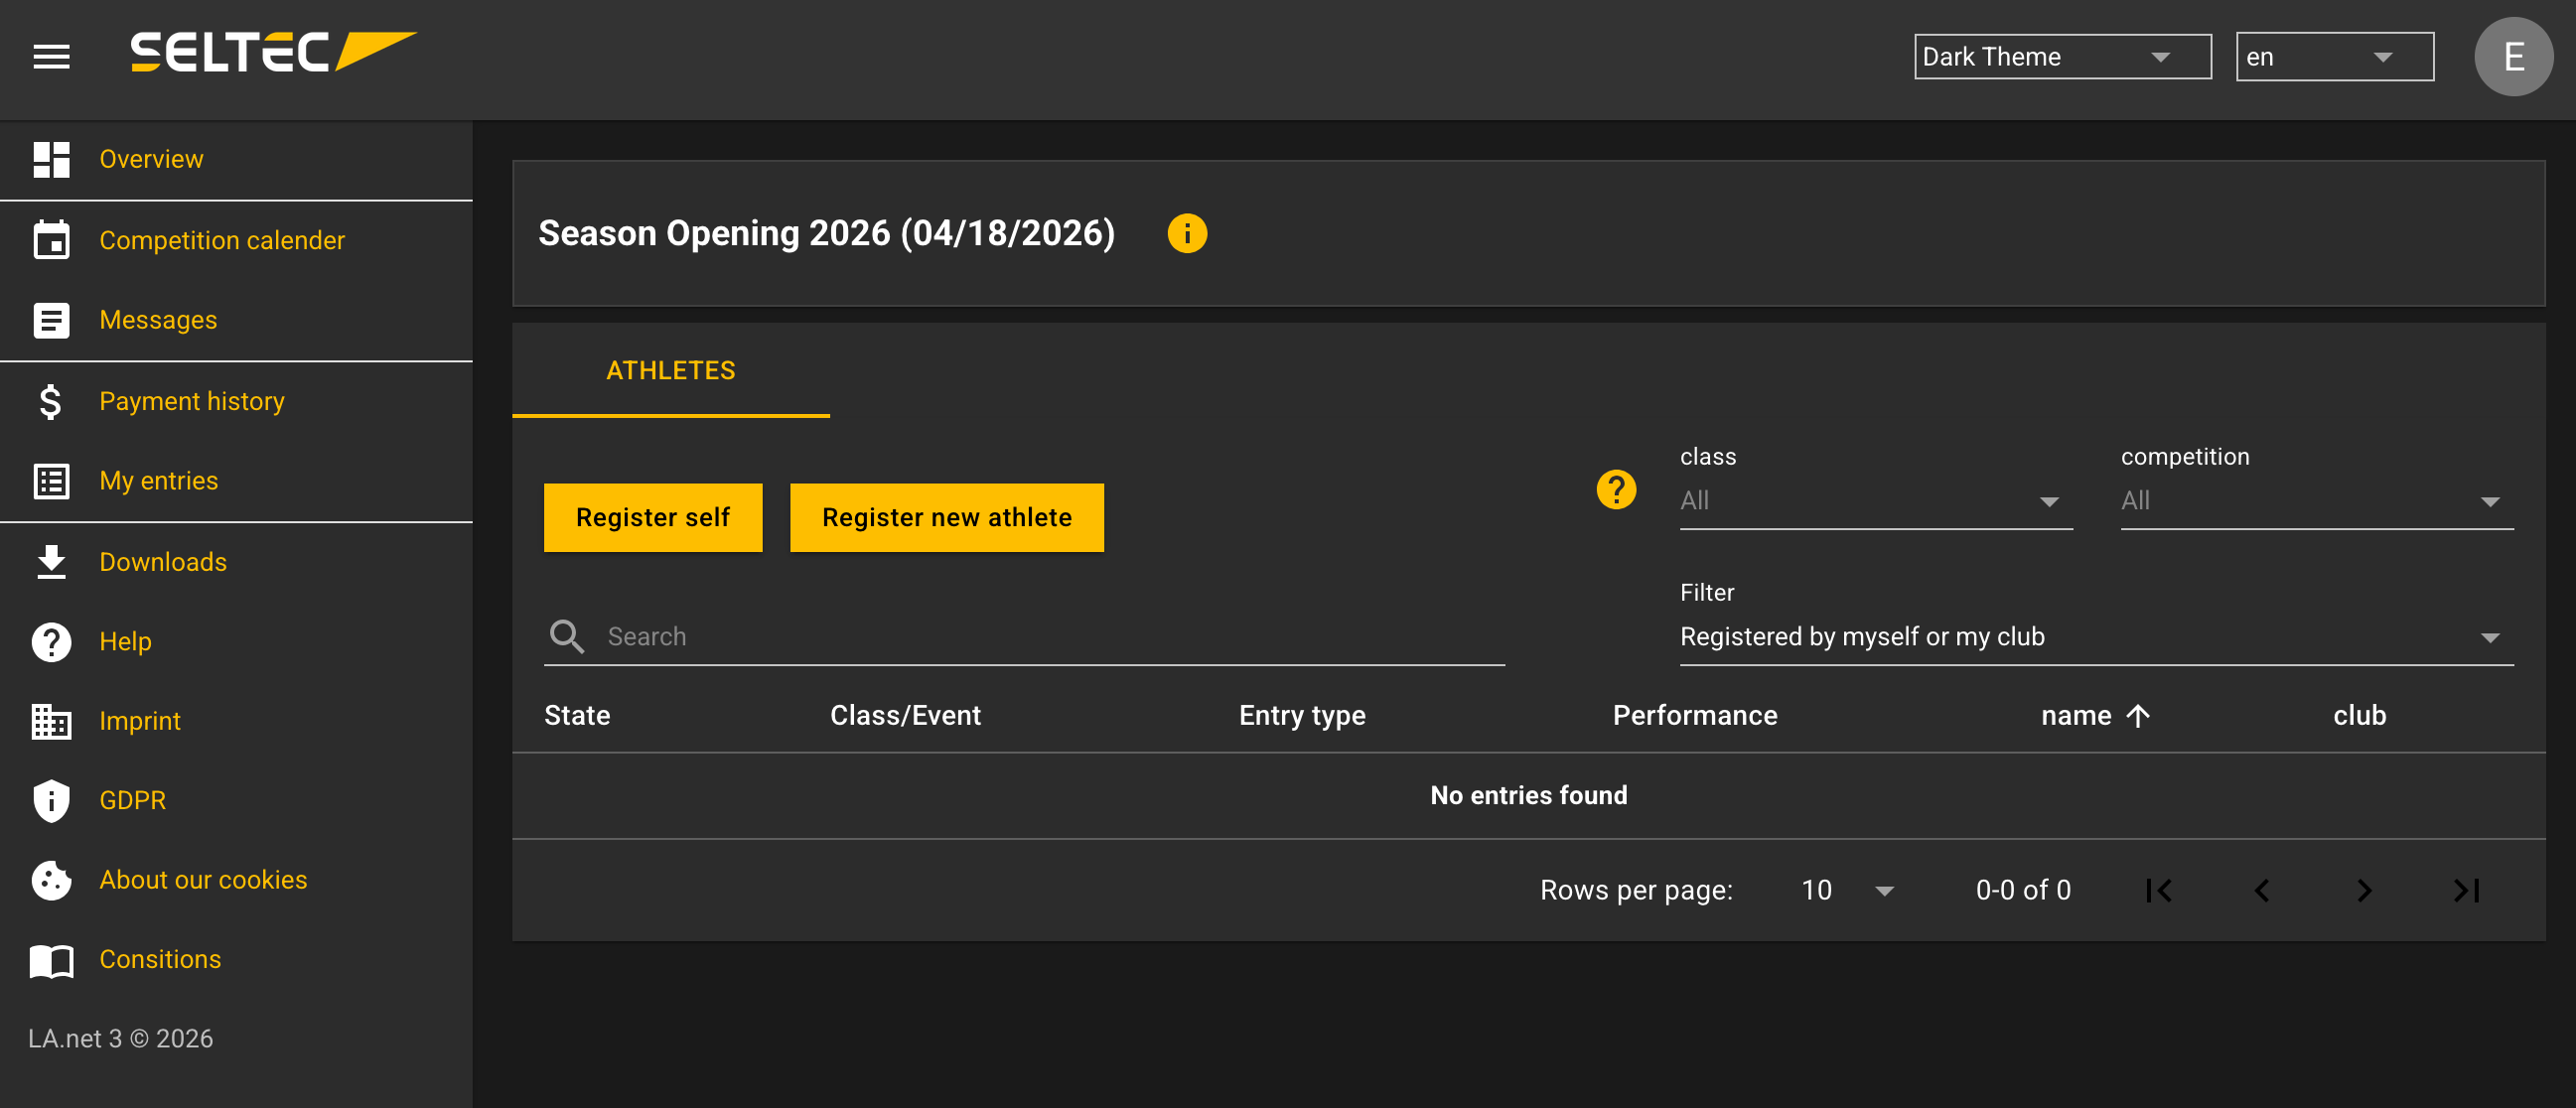This screenshot has height=1108, width=2576.
Task: Change the Rows per page value
Action: pyautogui.click(x=1845, y=890)
